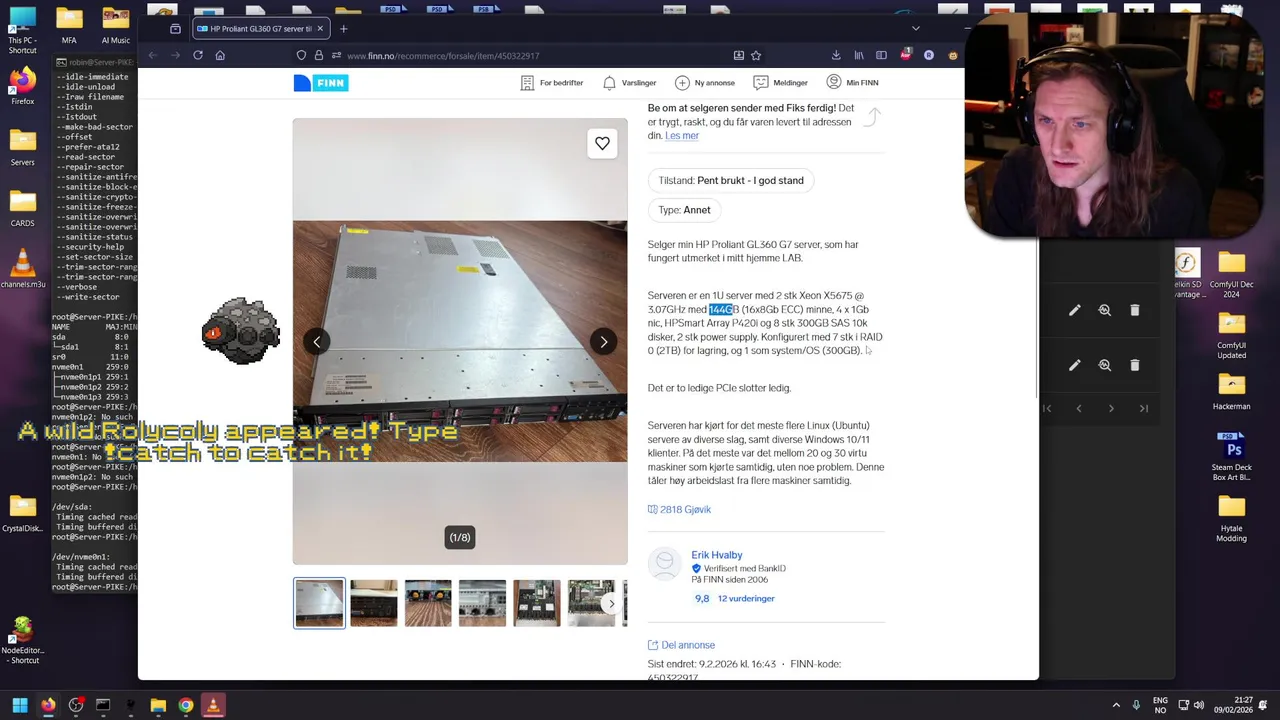Close the HP Proliant GL360 G7 tab
This screenshot has width=1280, height=720.
tap(320, 28)
